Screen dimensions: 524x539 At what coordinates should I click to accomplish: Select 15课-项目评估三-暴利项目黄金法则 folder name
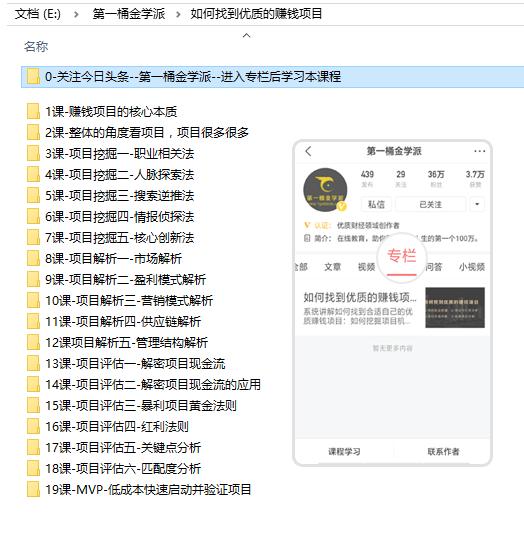tap(141, 406)
